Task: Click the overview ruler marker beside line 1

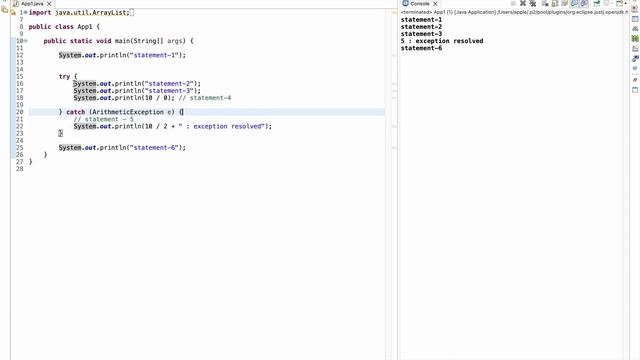Action: pos(394,13)
